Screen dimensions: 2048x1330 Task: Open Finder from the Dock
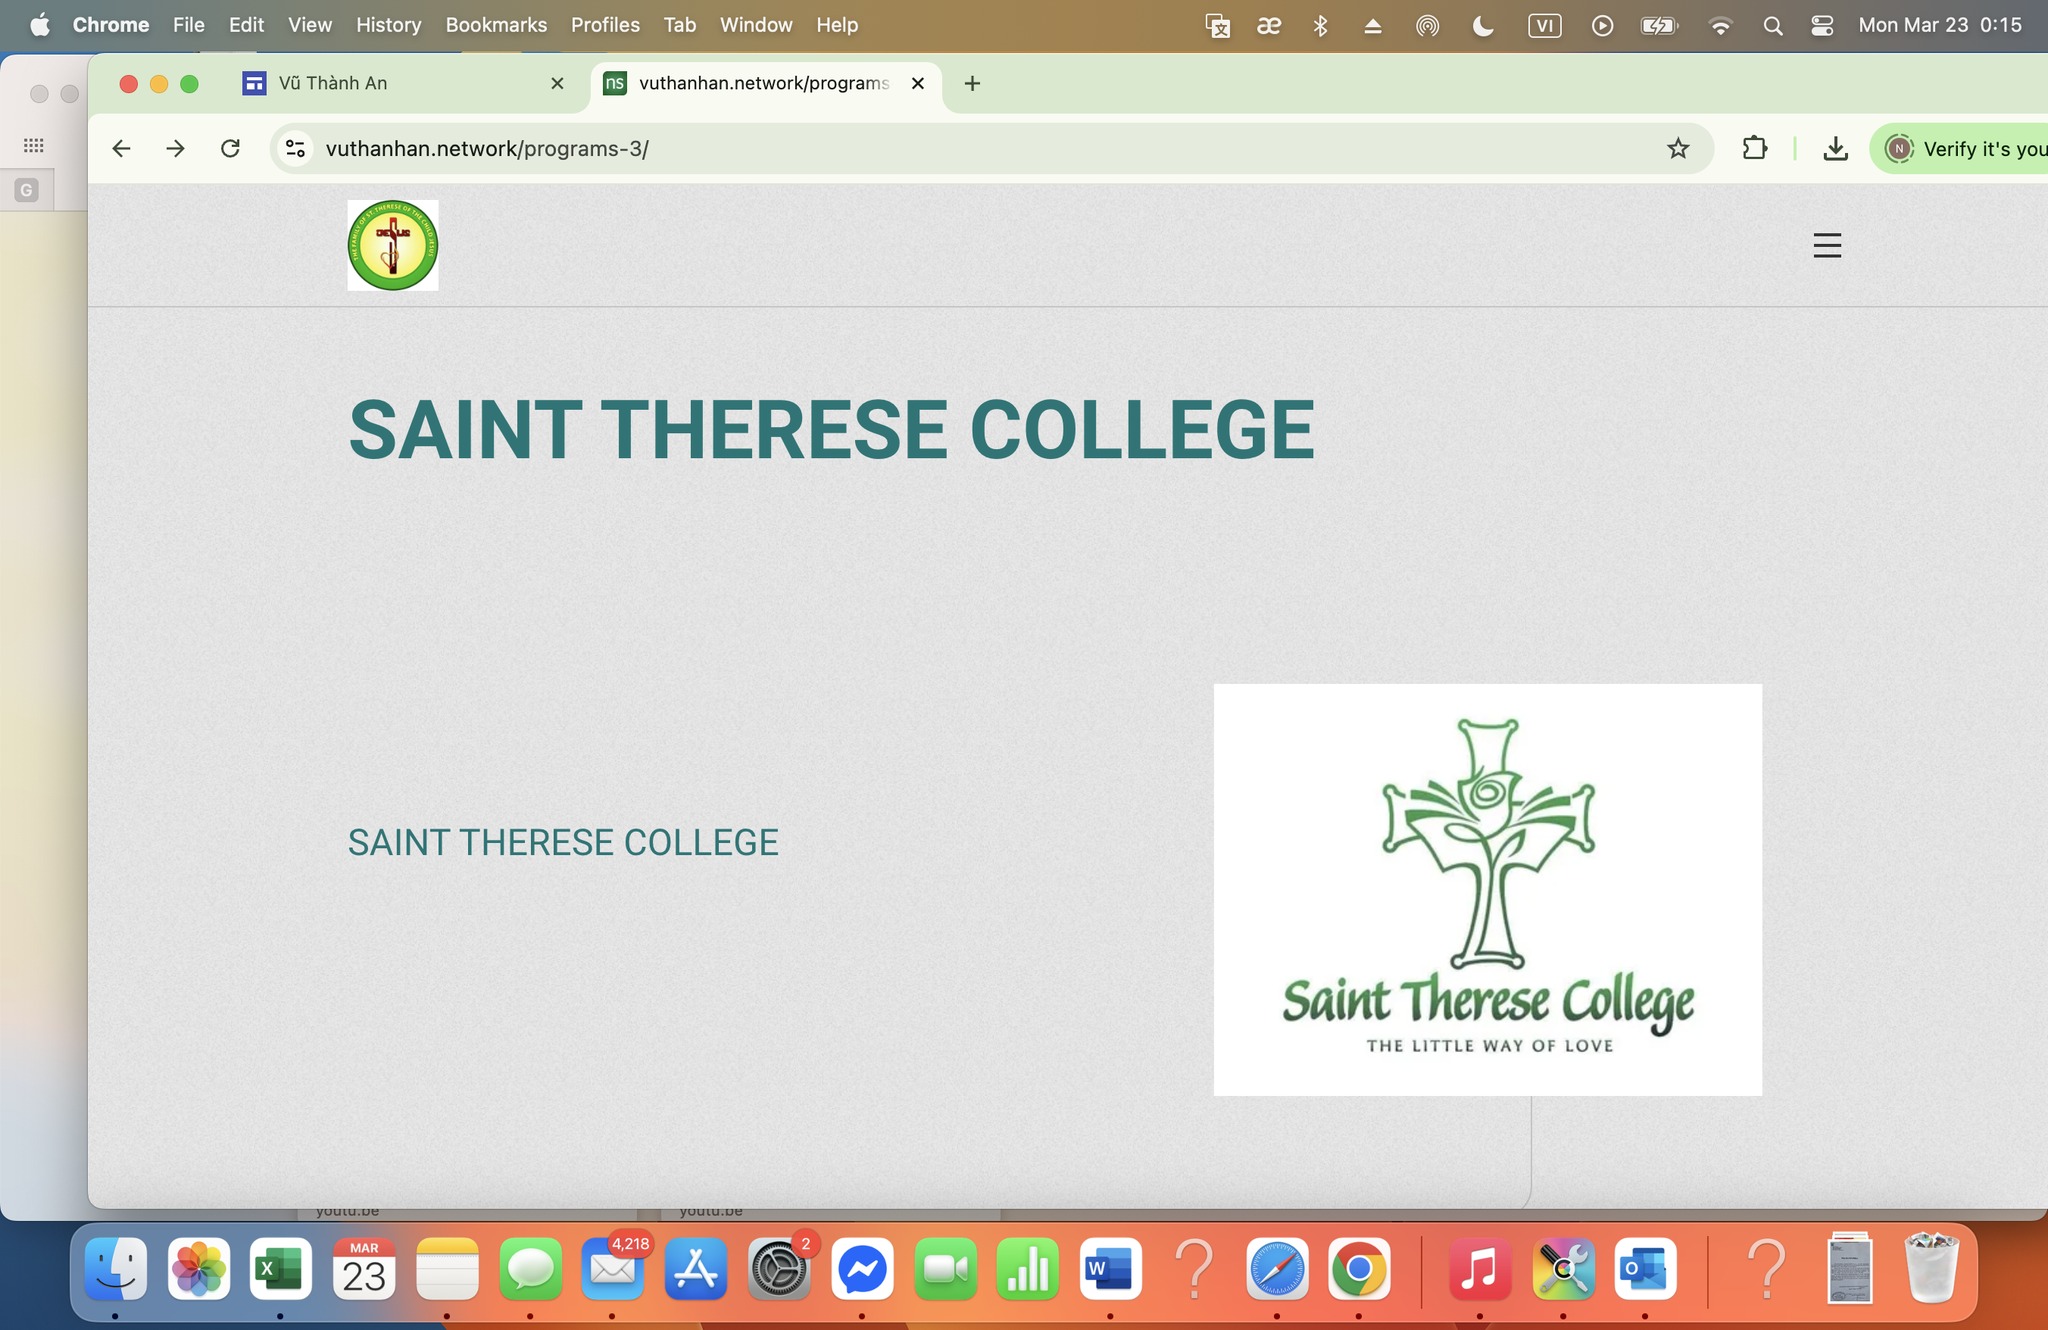(x=116, y=1269)
